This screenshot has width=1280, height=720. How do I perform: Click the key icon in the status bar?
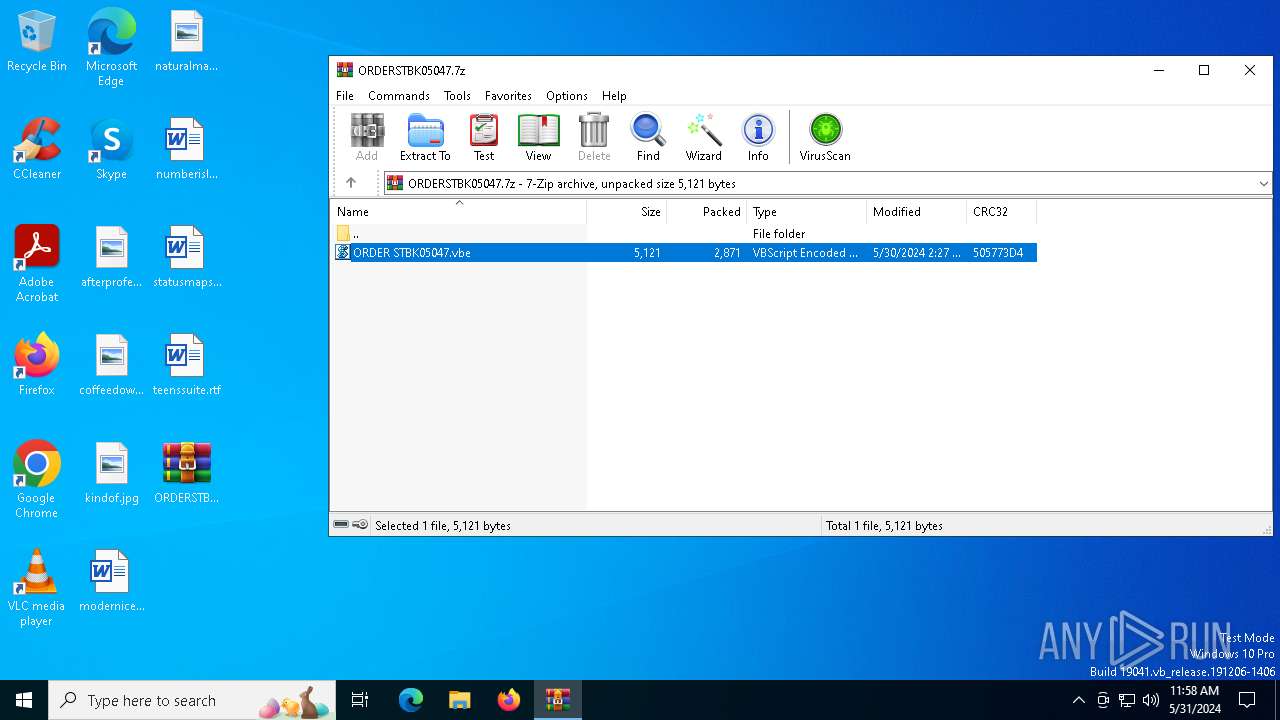(x=360, y=525)
